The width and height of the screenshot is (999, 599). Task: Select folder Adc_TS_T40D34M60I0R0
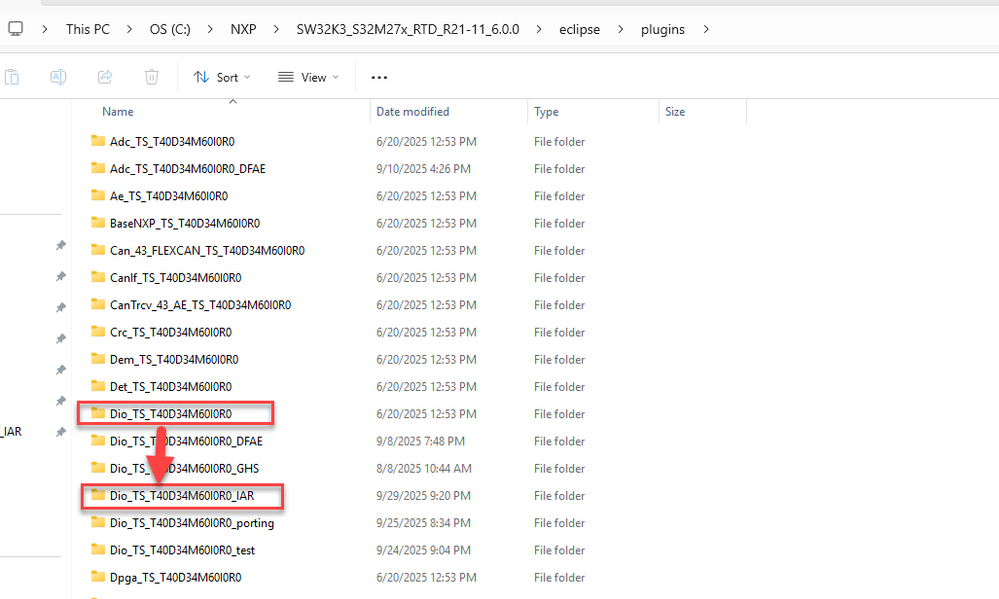click(172, 141)
